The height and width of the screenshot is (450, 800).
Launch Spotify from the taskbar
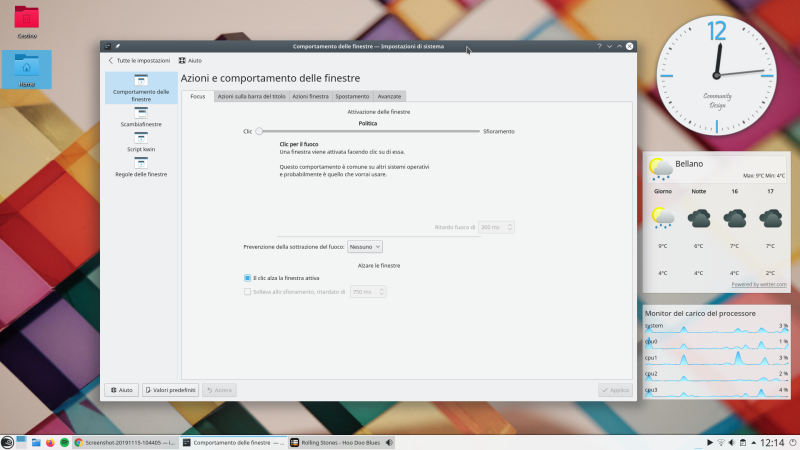click(x=64, y=442)
